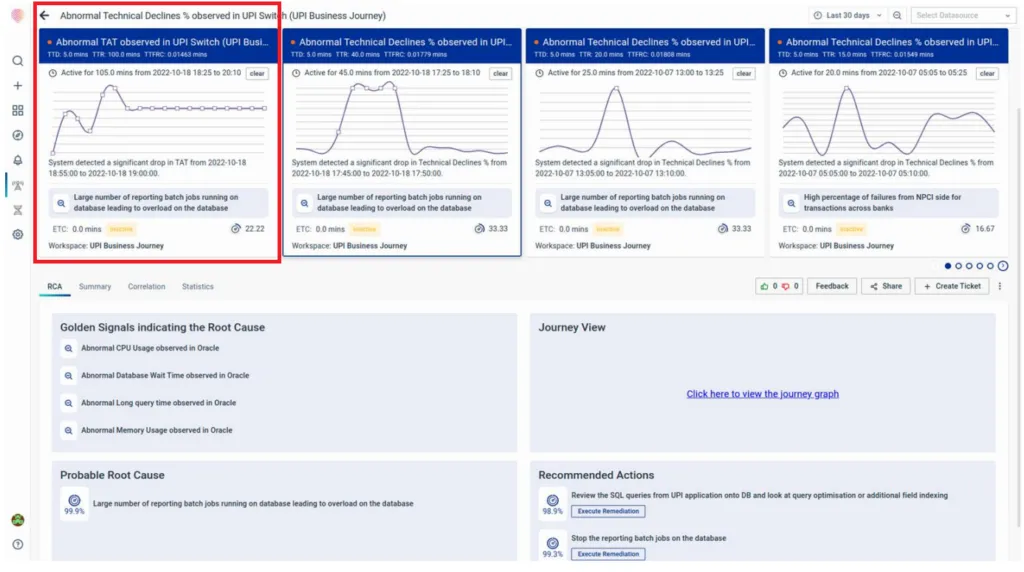Execute Remediation for reviewing the SQL queries
This screenshot has height=572, width=1024.
click(x=608, y=511)
